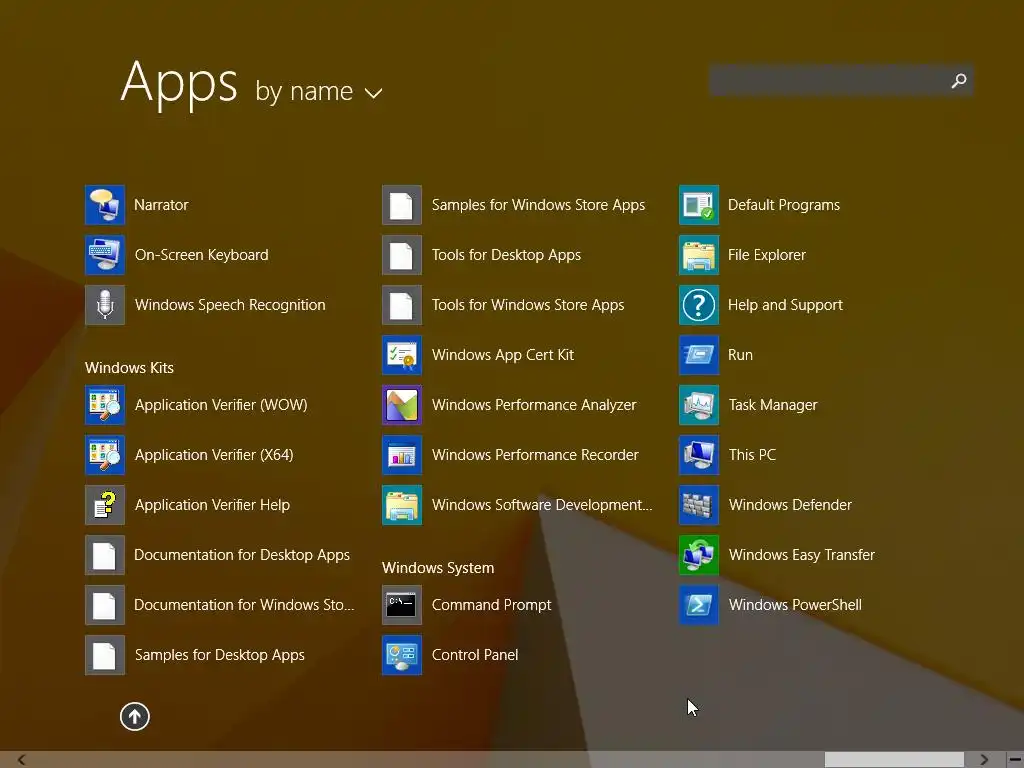
Task: Launch the Windows Performance Analyzer icon
Action: (x=402, y=405)
